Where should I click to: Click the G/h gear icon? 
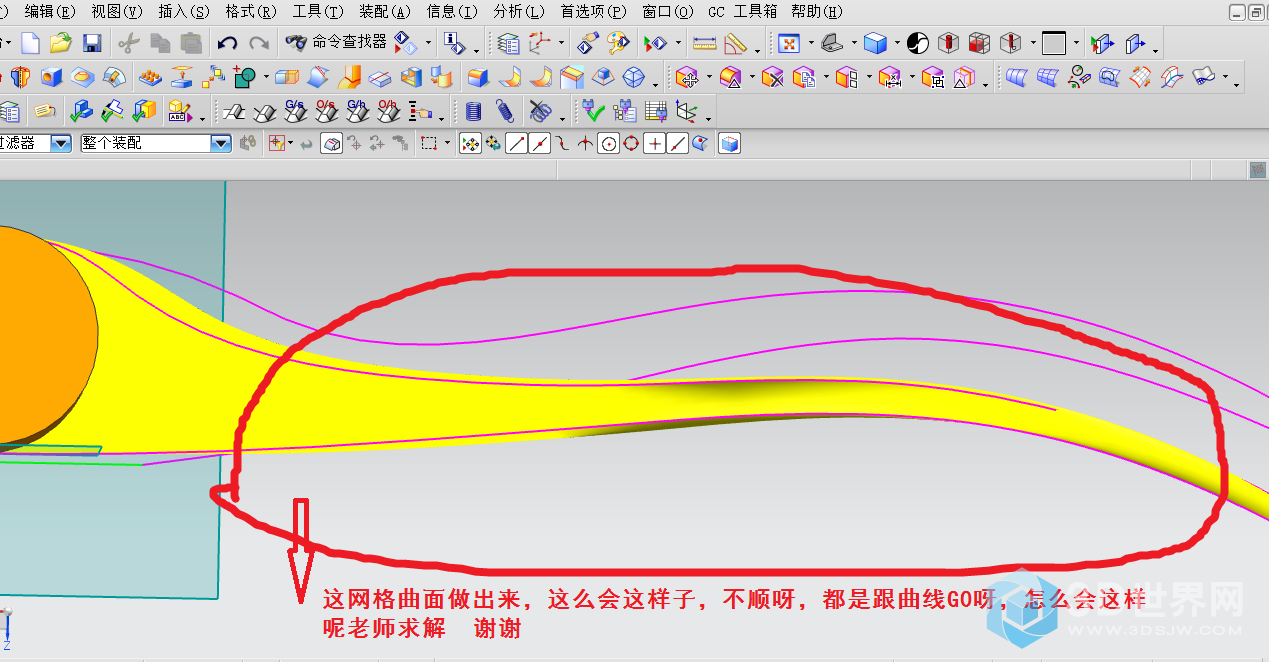pyautogui.click(x=357, y=110)
